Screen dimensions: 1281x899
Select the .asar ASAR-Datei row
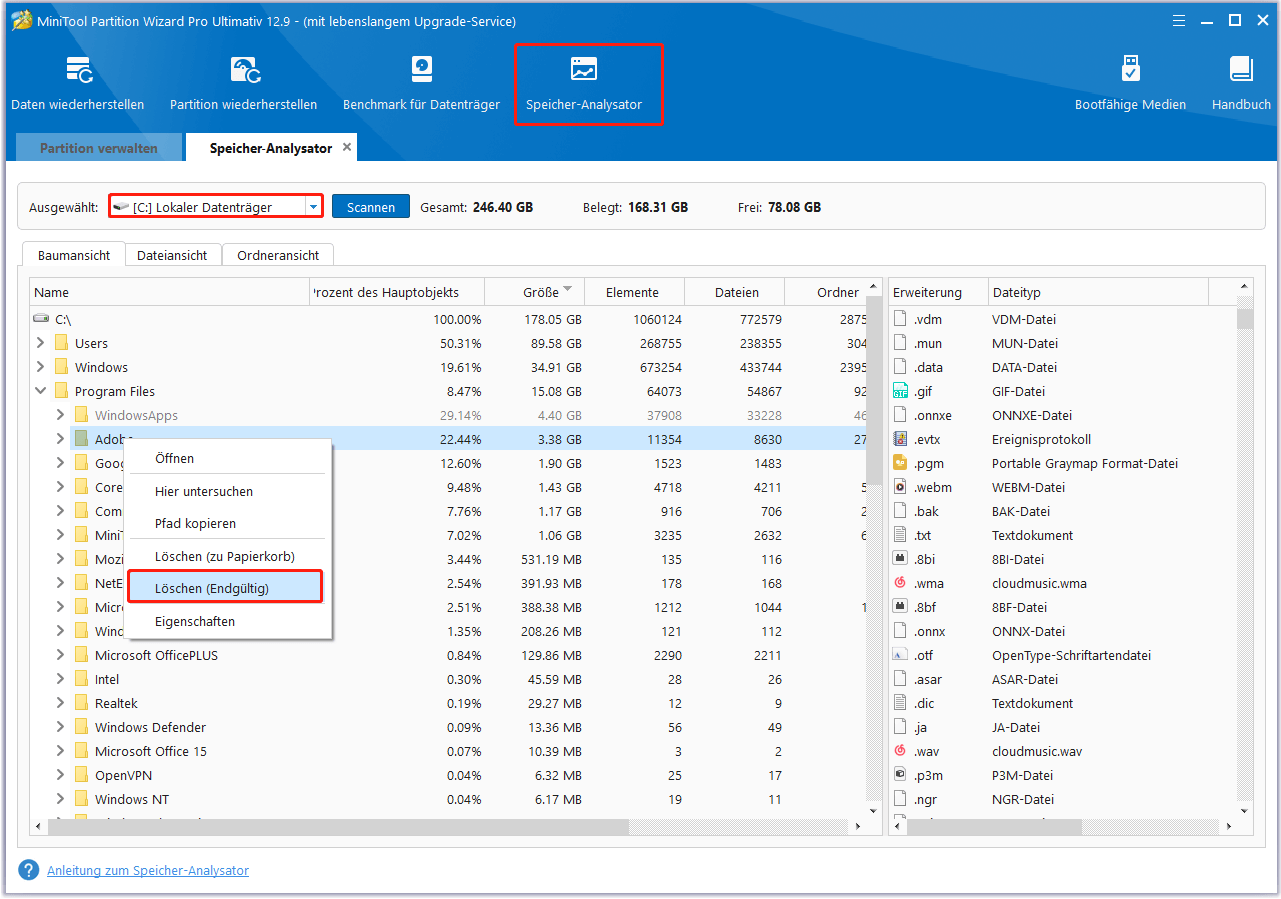pyautogui.click(x=1063, y=679)
